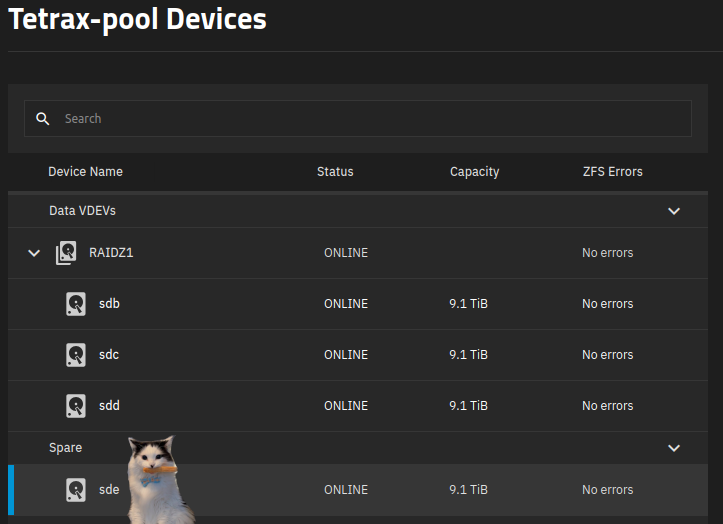This screenshot has height=524, width=723.
Task: Click the sdc disk icon
Action: pyautogui.click(x=76, y=355)
